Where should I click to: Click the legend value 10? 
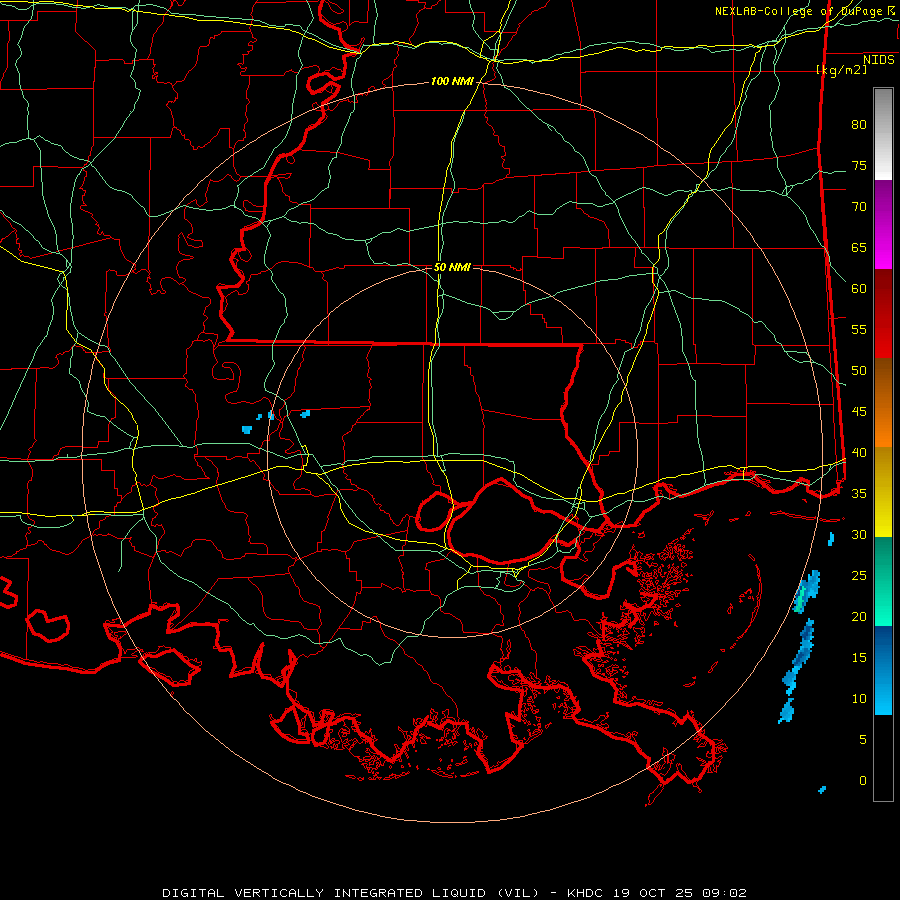[x=859, y=699]
